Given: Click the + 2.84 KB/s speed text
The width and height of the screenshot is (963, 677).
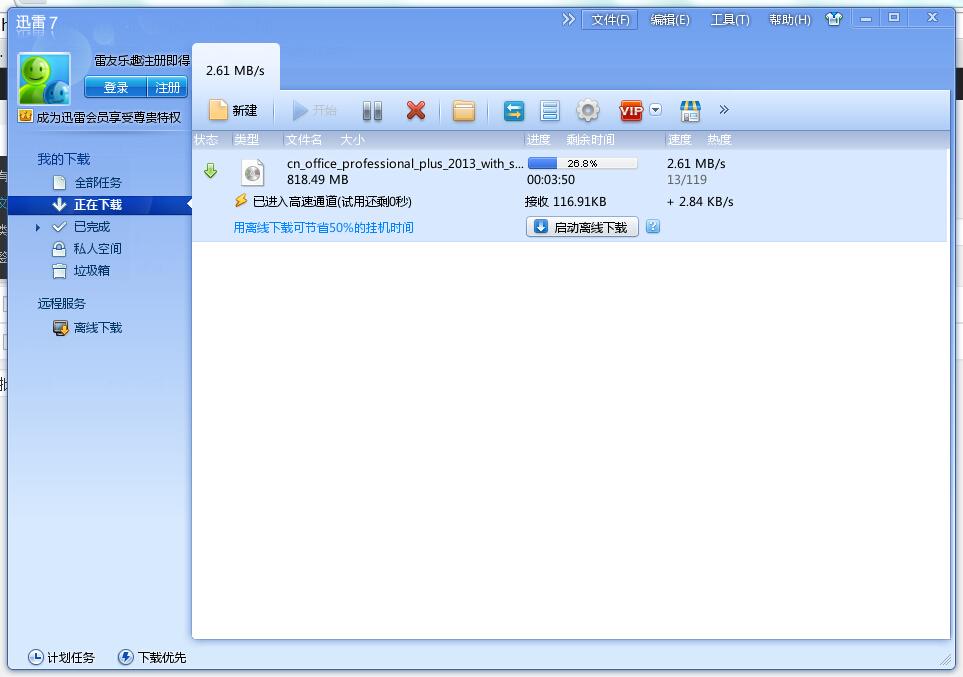Looking at the screenshot, I should point(700,202).
